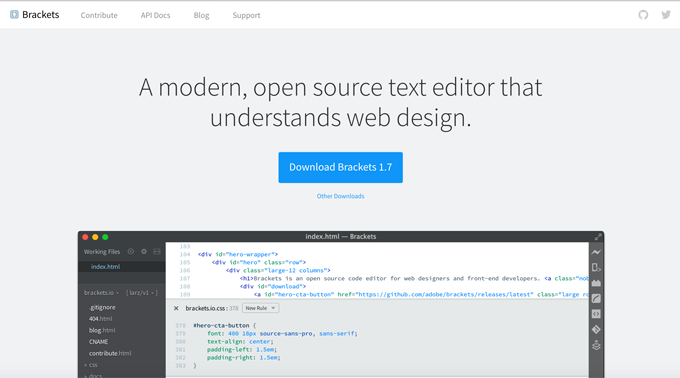
Task: Click the div id="download" code line
Action: click(x=273, y=287)
